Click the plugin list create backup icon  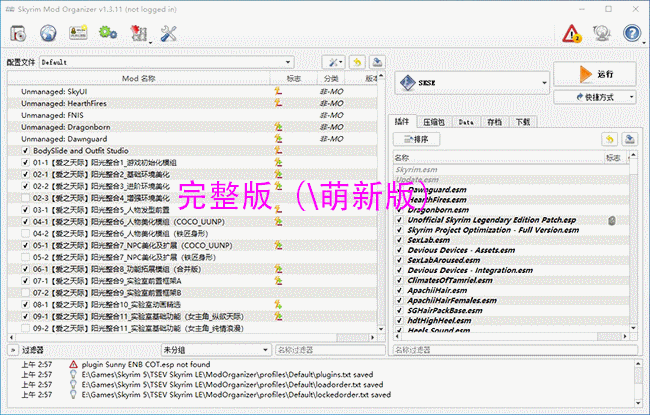[x=629, y=139]
